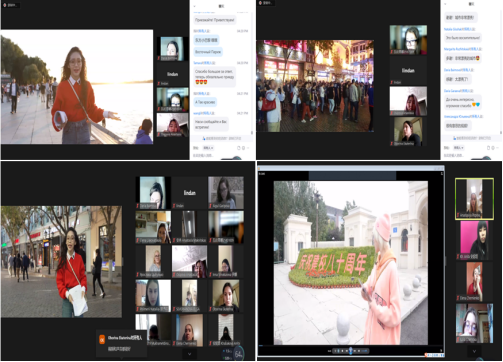Click the muted microphone icon on lindan tile top-left
This screenshot has width=503, height=362.
point(159,83)
